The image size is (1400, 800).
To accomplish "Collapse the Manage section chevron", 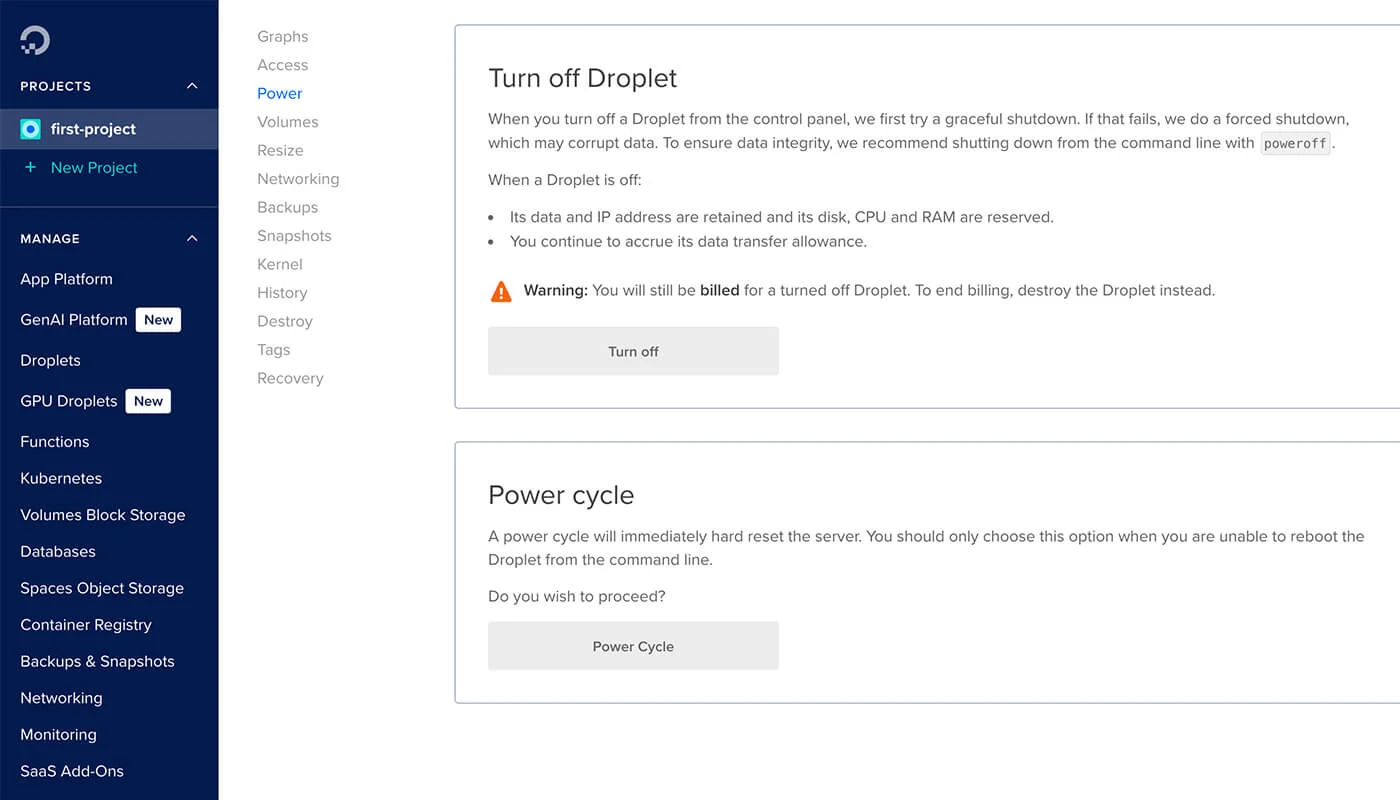I will 192,239.
